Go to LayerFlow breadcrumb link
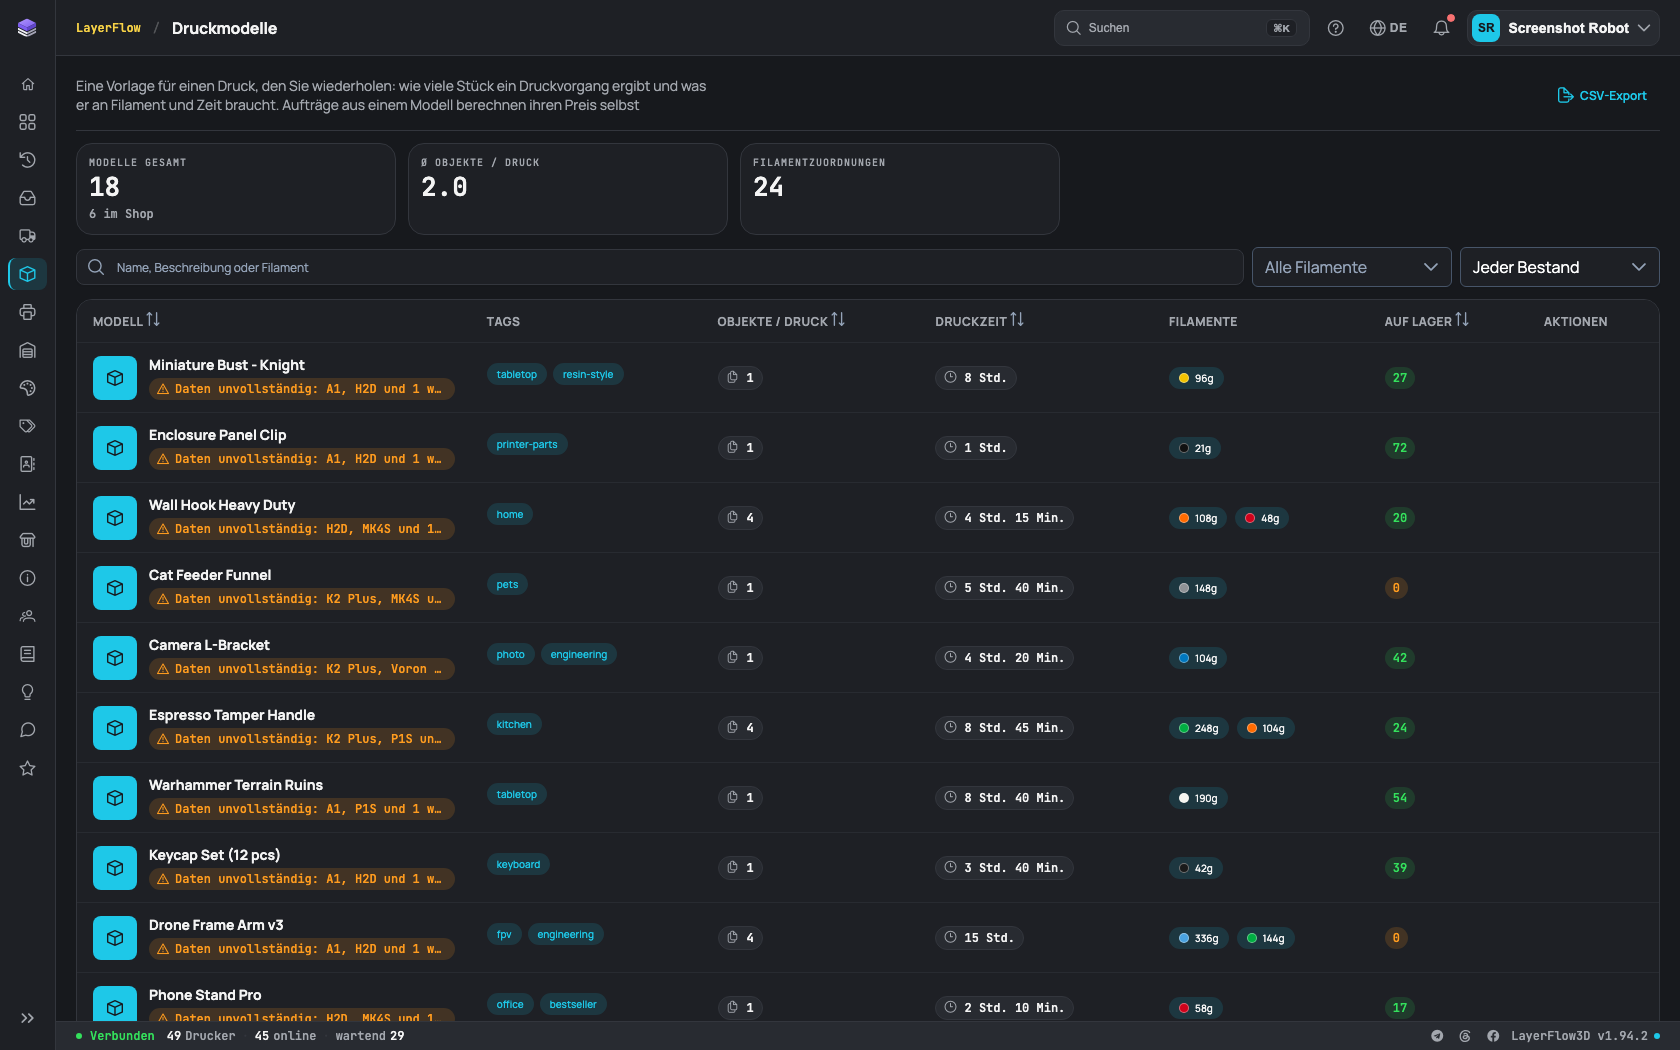Screen dimensions: 1680x1050 [x=108, y=28]
